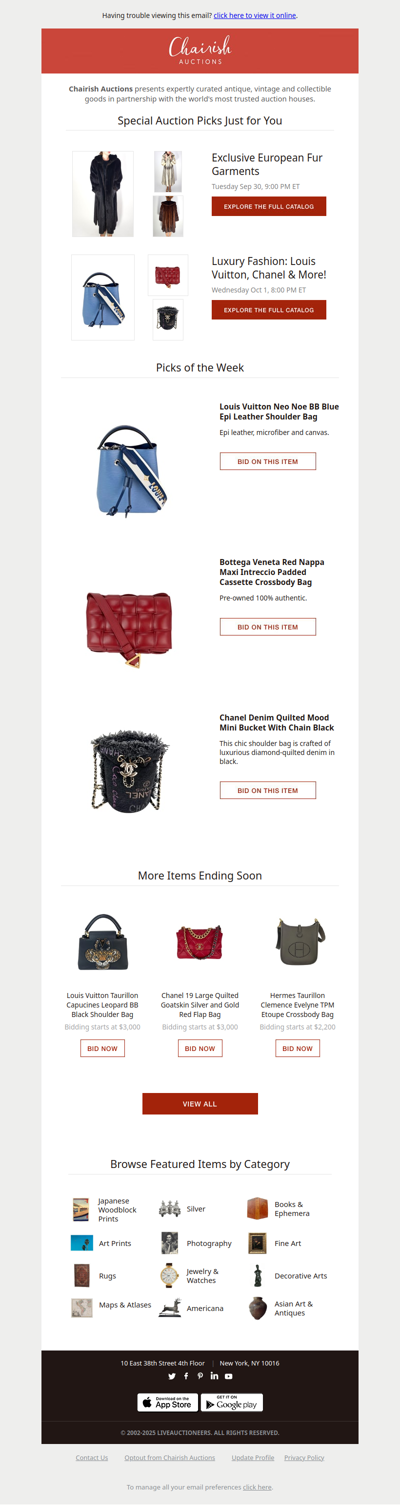This screenshot has width=400, height=1507.
Task: Click the Twitter icon in footer
Action: 172,1376
